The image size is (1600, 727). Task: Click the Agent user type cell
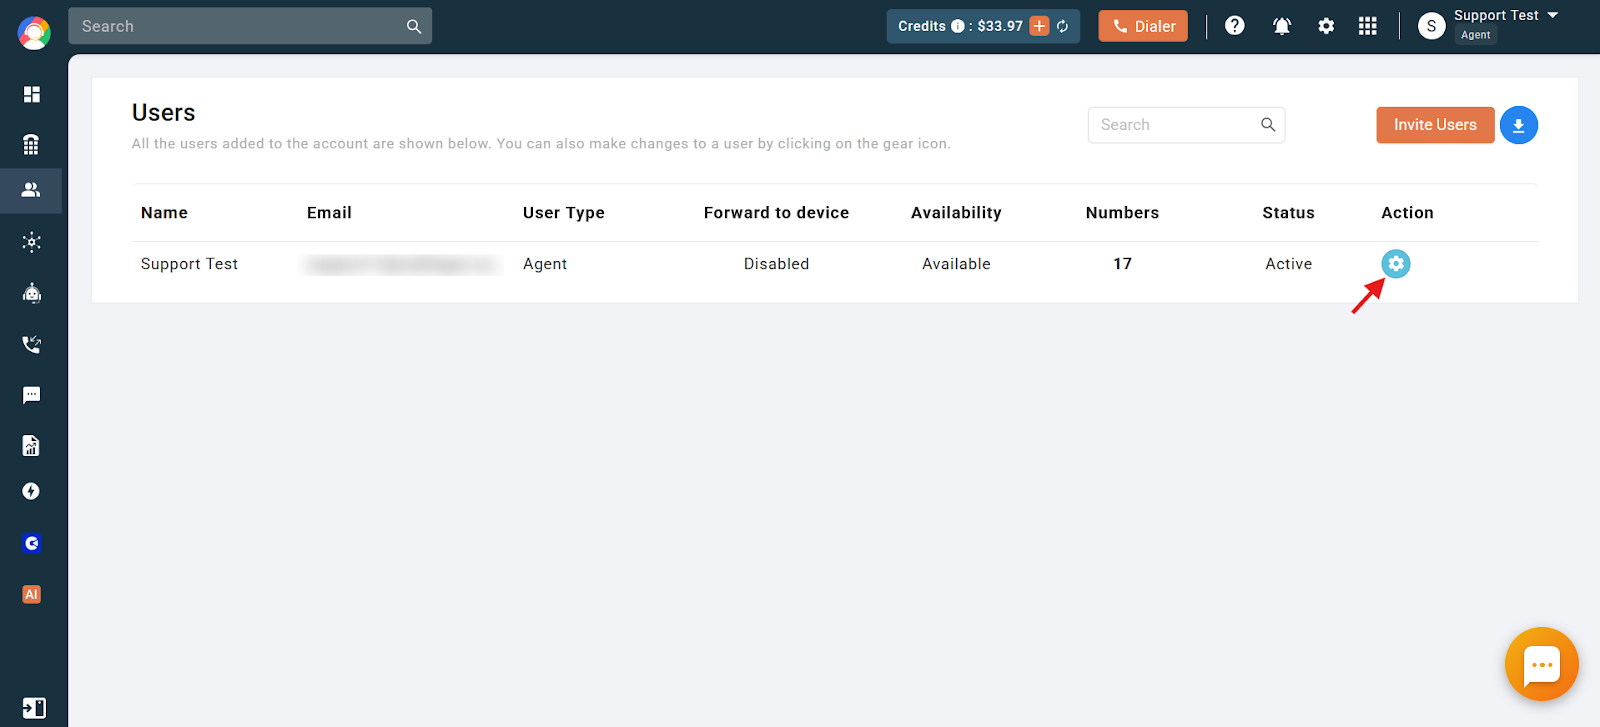click(545, 264)
